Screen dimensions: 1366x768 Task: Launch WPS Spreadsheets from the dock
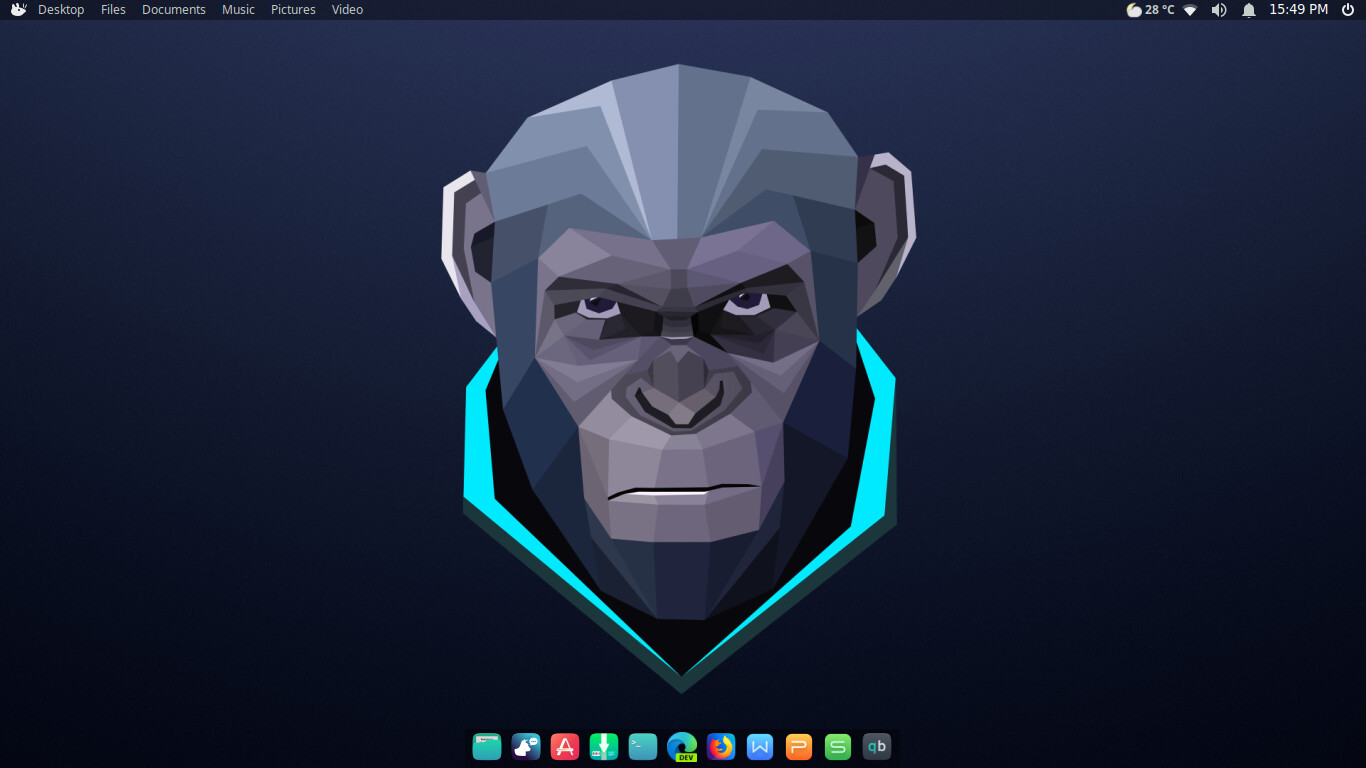[838, 746]
